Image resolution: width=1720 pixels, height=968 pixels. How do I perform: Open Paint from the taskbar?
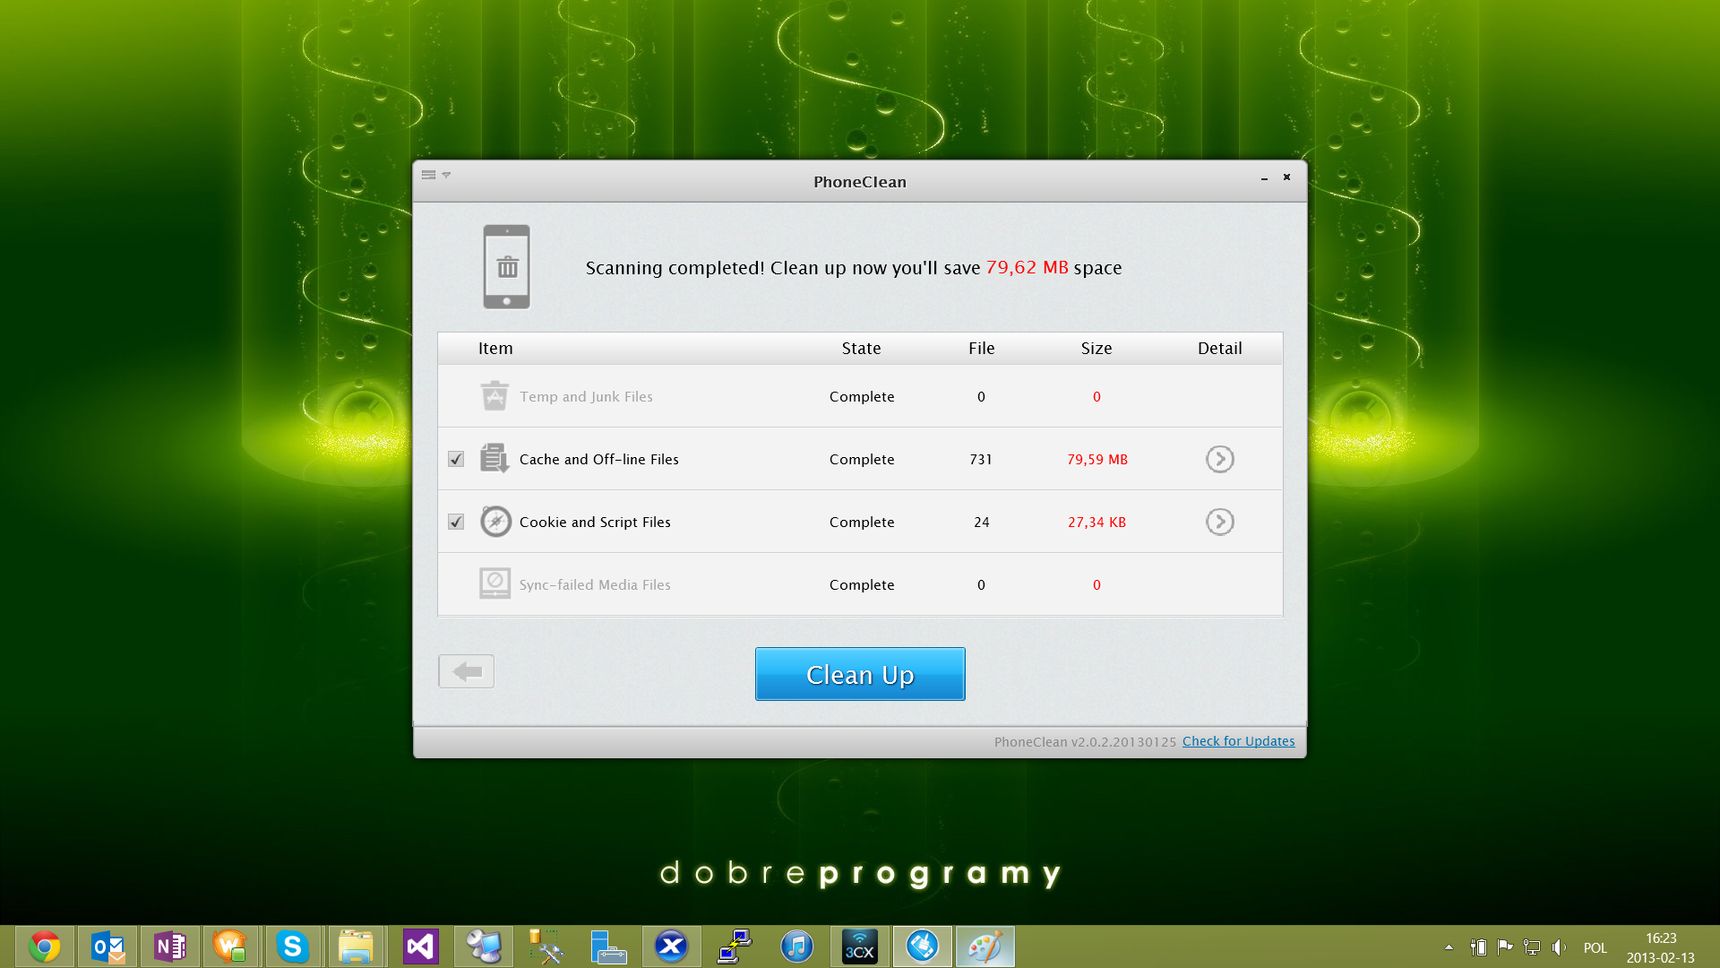click(x=985, y=946)
